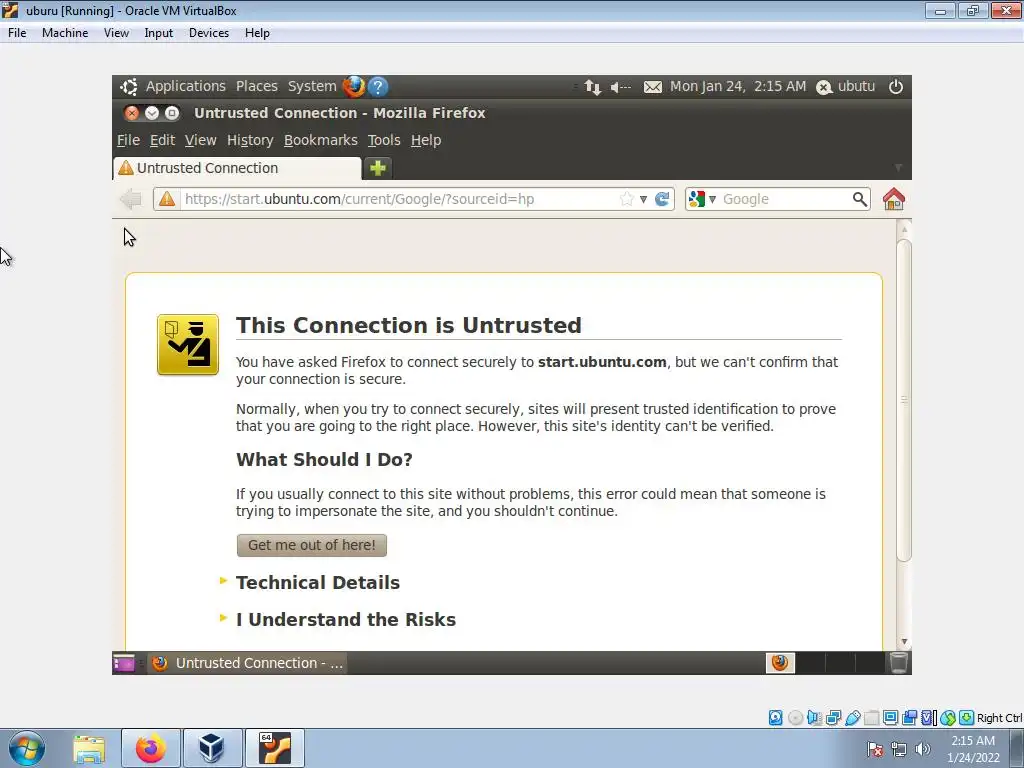The width and height of the screenshot is (1024, 768).
Task: Click the VirtualBox USB devices icon
Action: [852, 718]
